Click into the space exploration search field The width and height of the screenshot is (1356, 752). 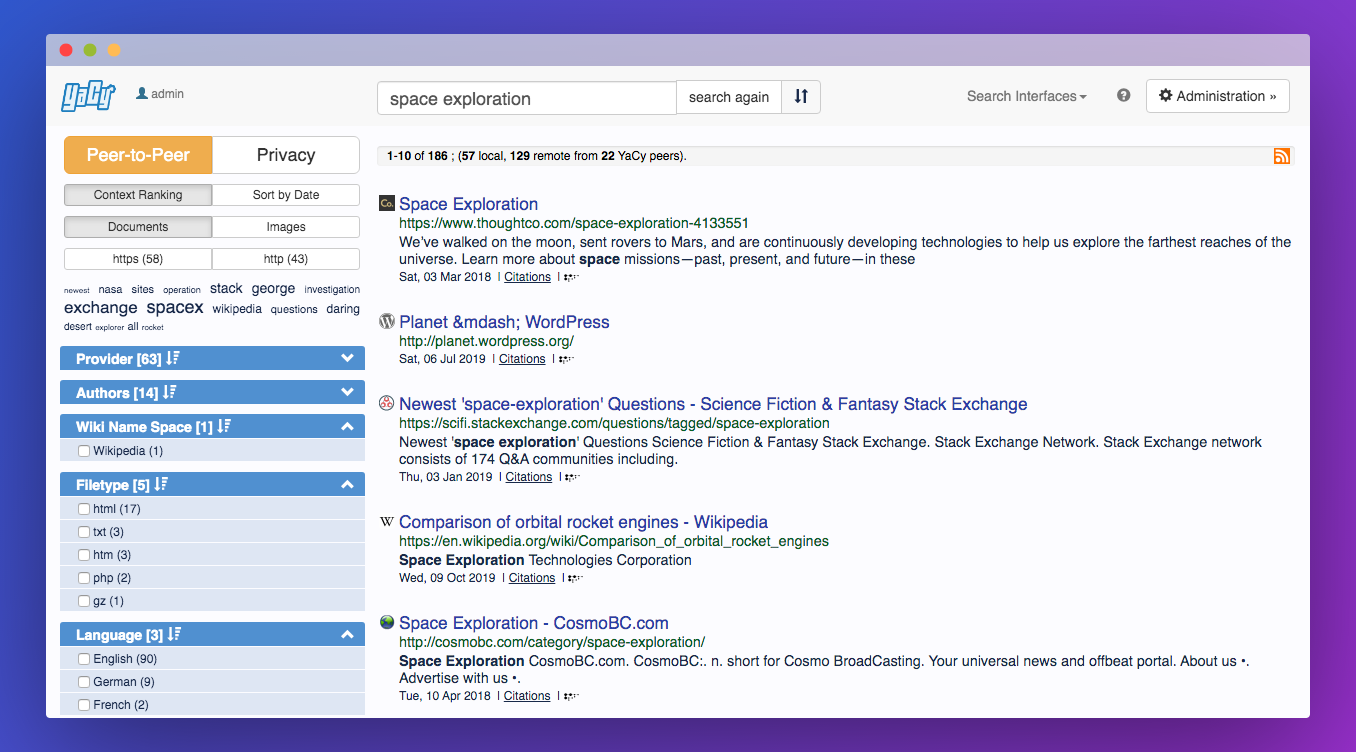coord(527,98)
